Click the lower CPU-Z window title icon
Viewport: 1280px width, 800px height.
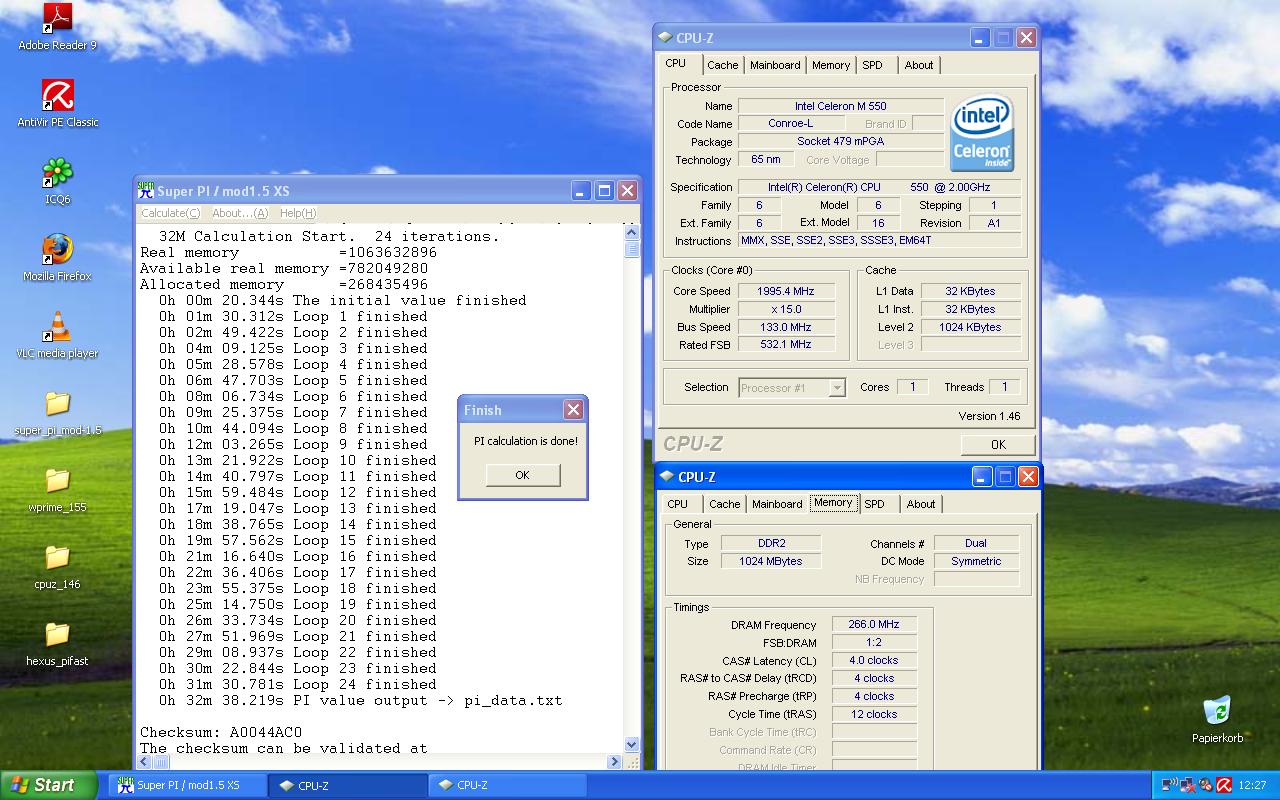tap(668, 477)
